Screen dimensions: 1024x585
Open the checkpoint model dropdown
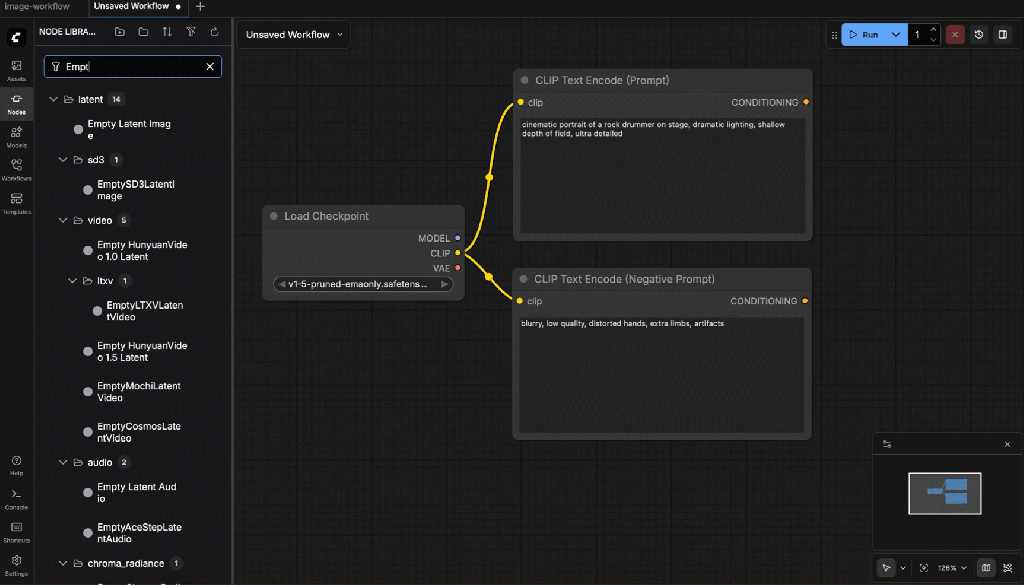point(362,284)
